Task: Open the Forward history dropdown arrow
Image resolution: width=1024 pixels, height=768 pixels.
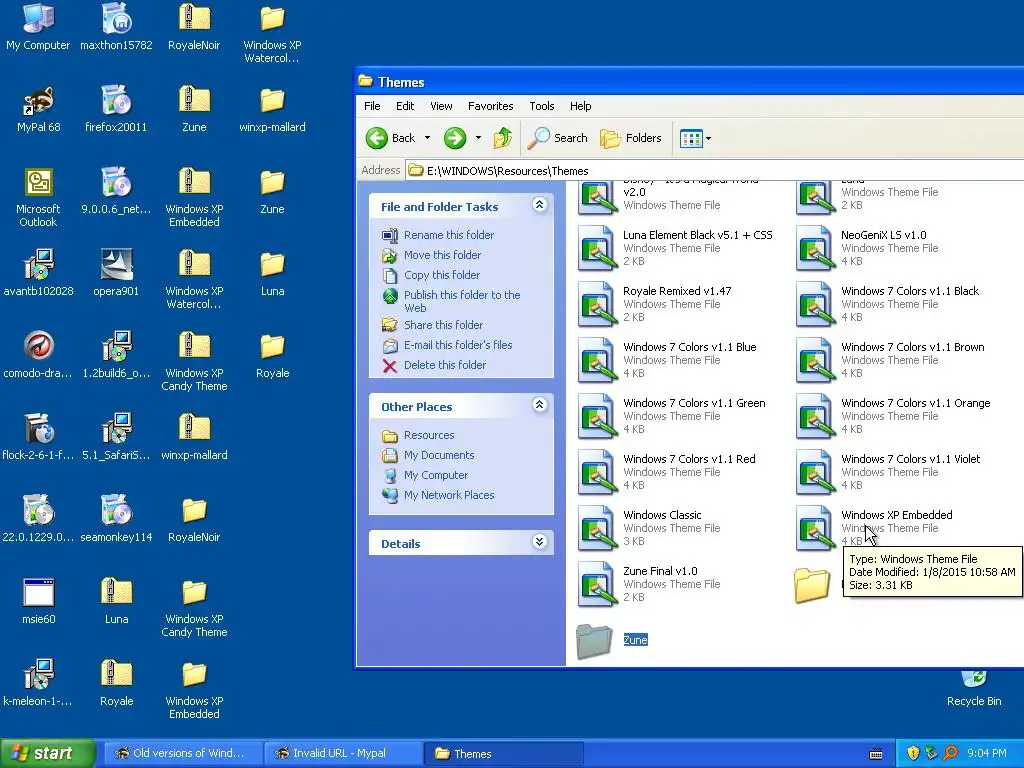Action: tap(478, 138)
